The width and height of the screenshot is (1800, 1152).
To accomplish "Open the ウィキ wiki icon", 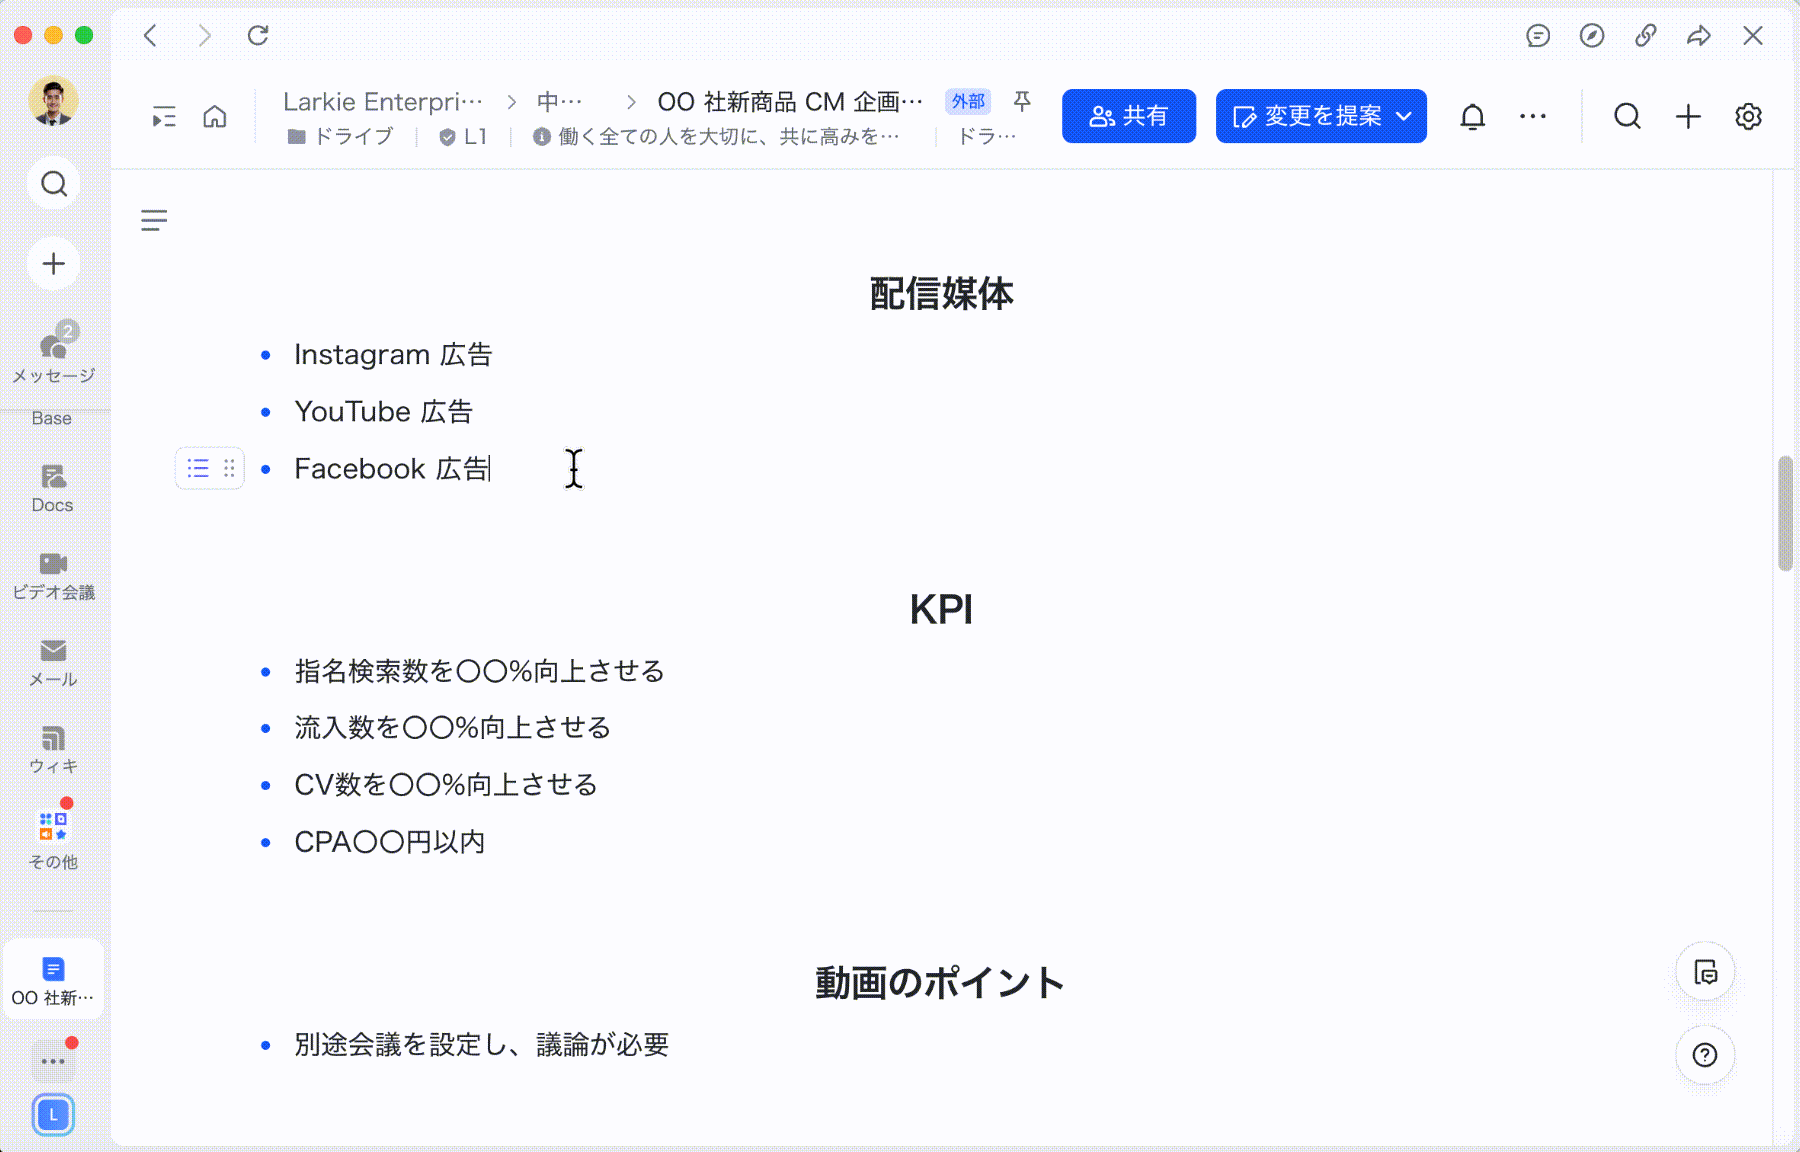I will 53,749.
